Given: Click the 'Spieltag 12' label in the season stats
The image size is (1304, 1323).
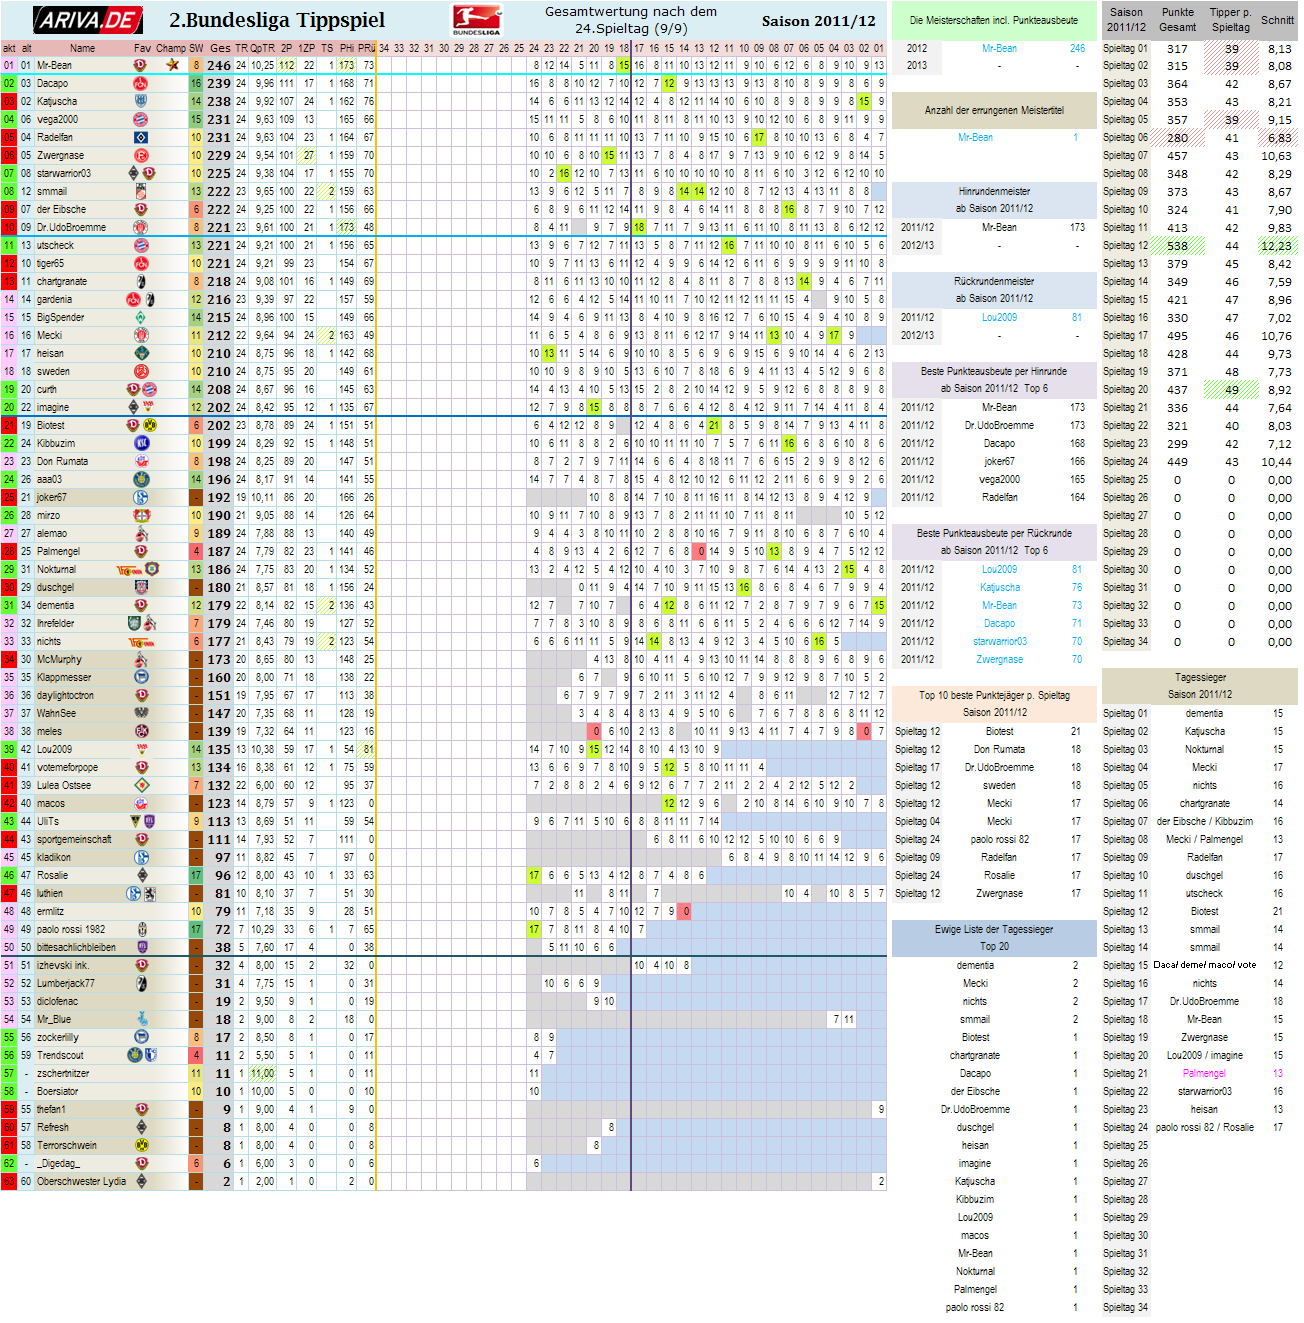Looking at the screenshot, I should (x=1125, y=245).
